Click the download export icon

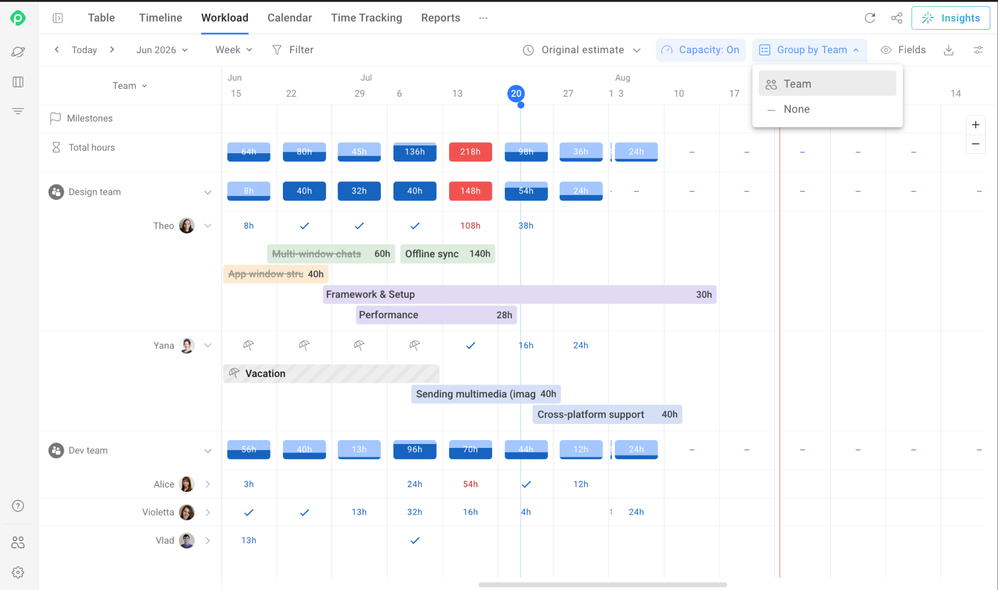coord(948,50)
